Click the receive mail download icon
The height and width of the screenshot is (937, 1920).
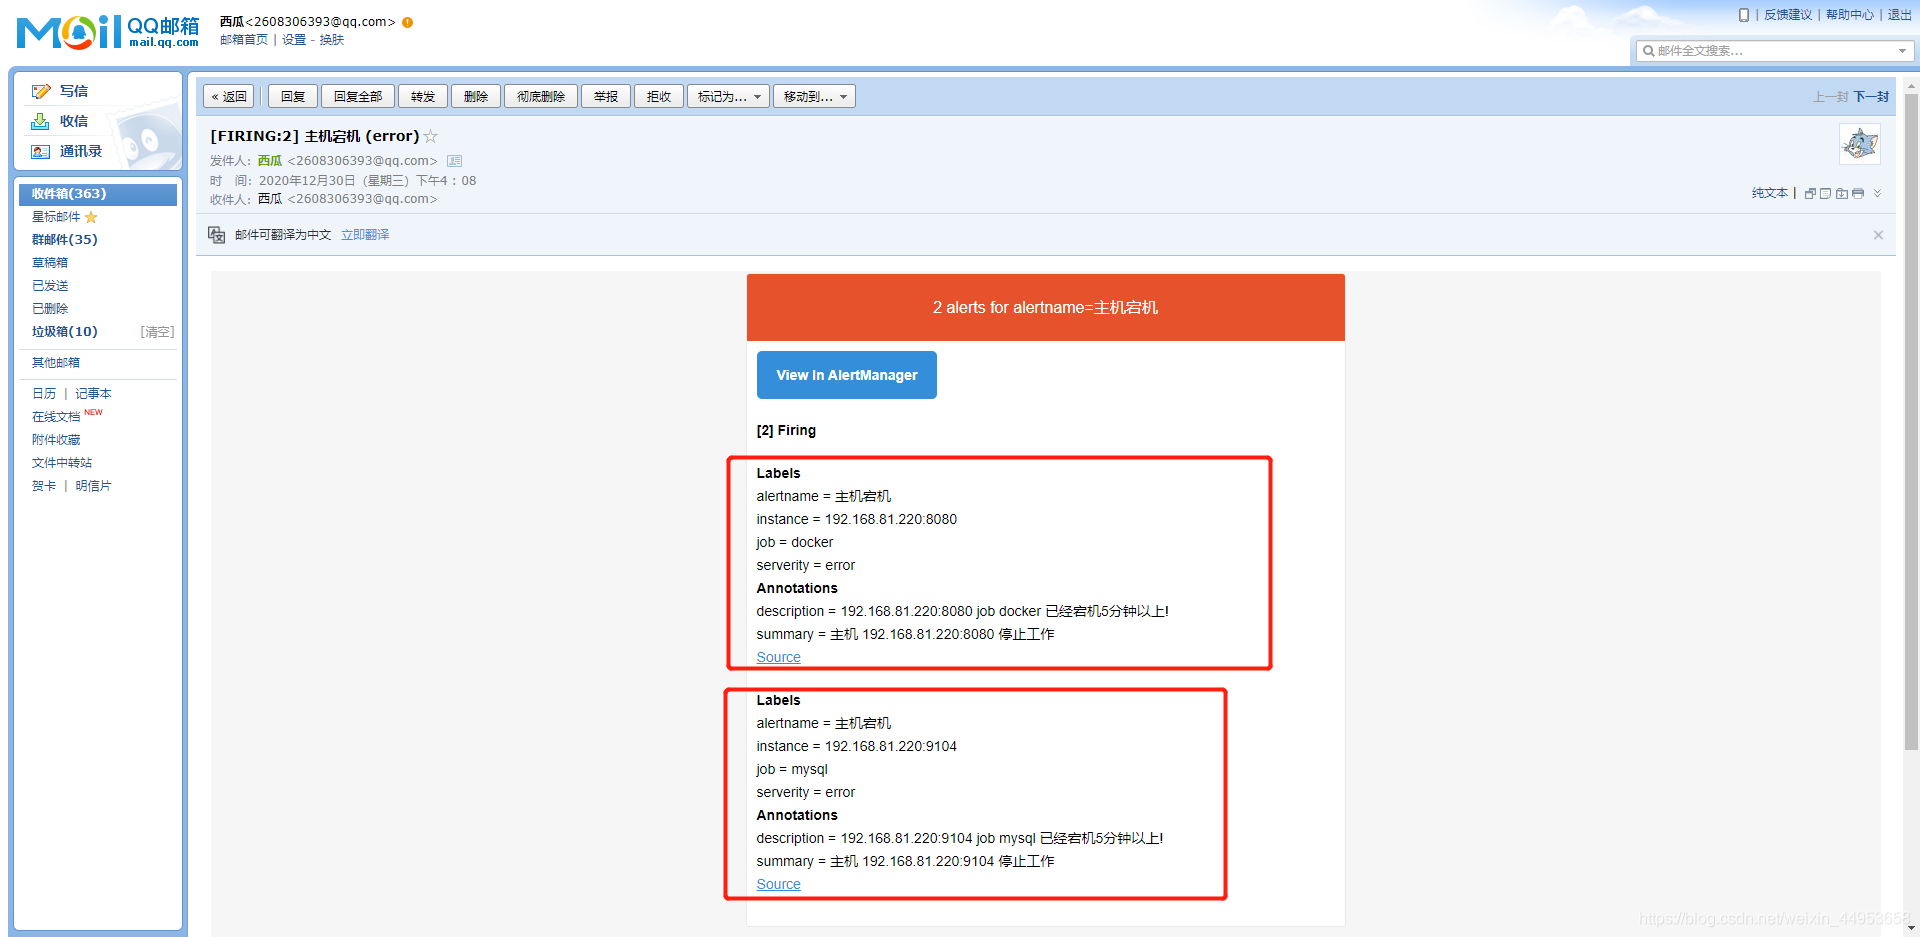(40, 121)
